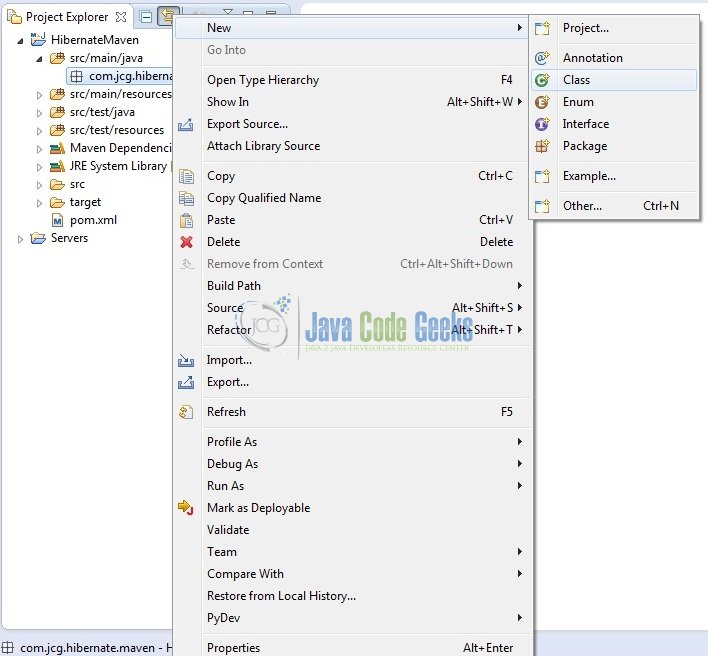Expand the src/test/resources folder
Viewport: 708px width, 656px height.
(39, 131)
